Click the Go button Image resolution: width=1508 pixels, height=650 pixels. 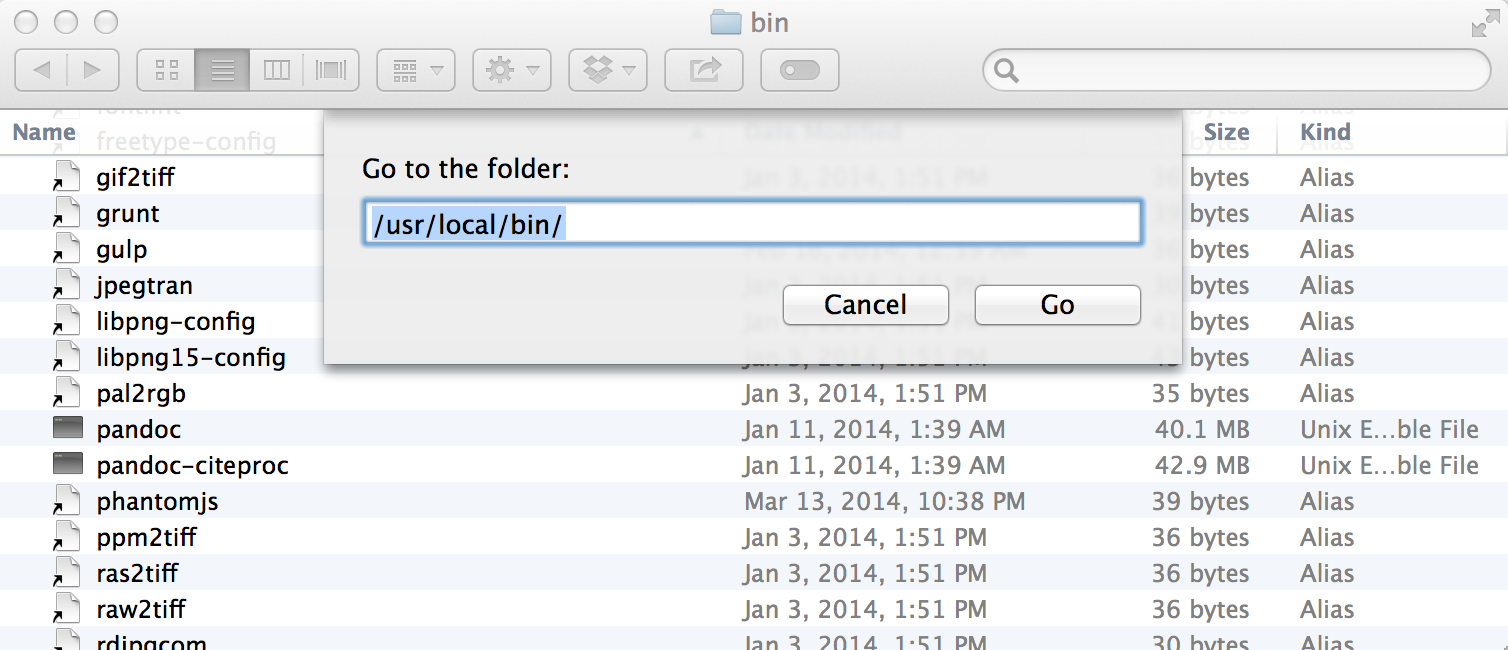(x=1058, y=305)
